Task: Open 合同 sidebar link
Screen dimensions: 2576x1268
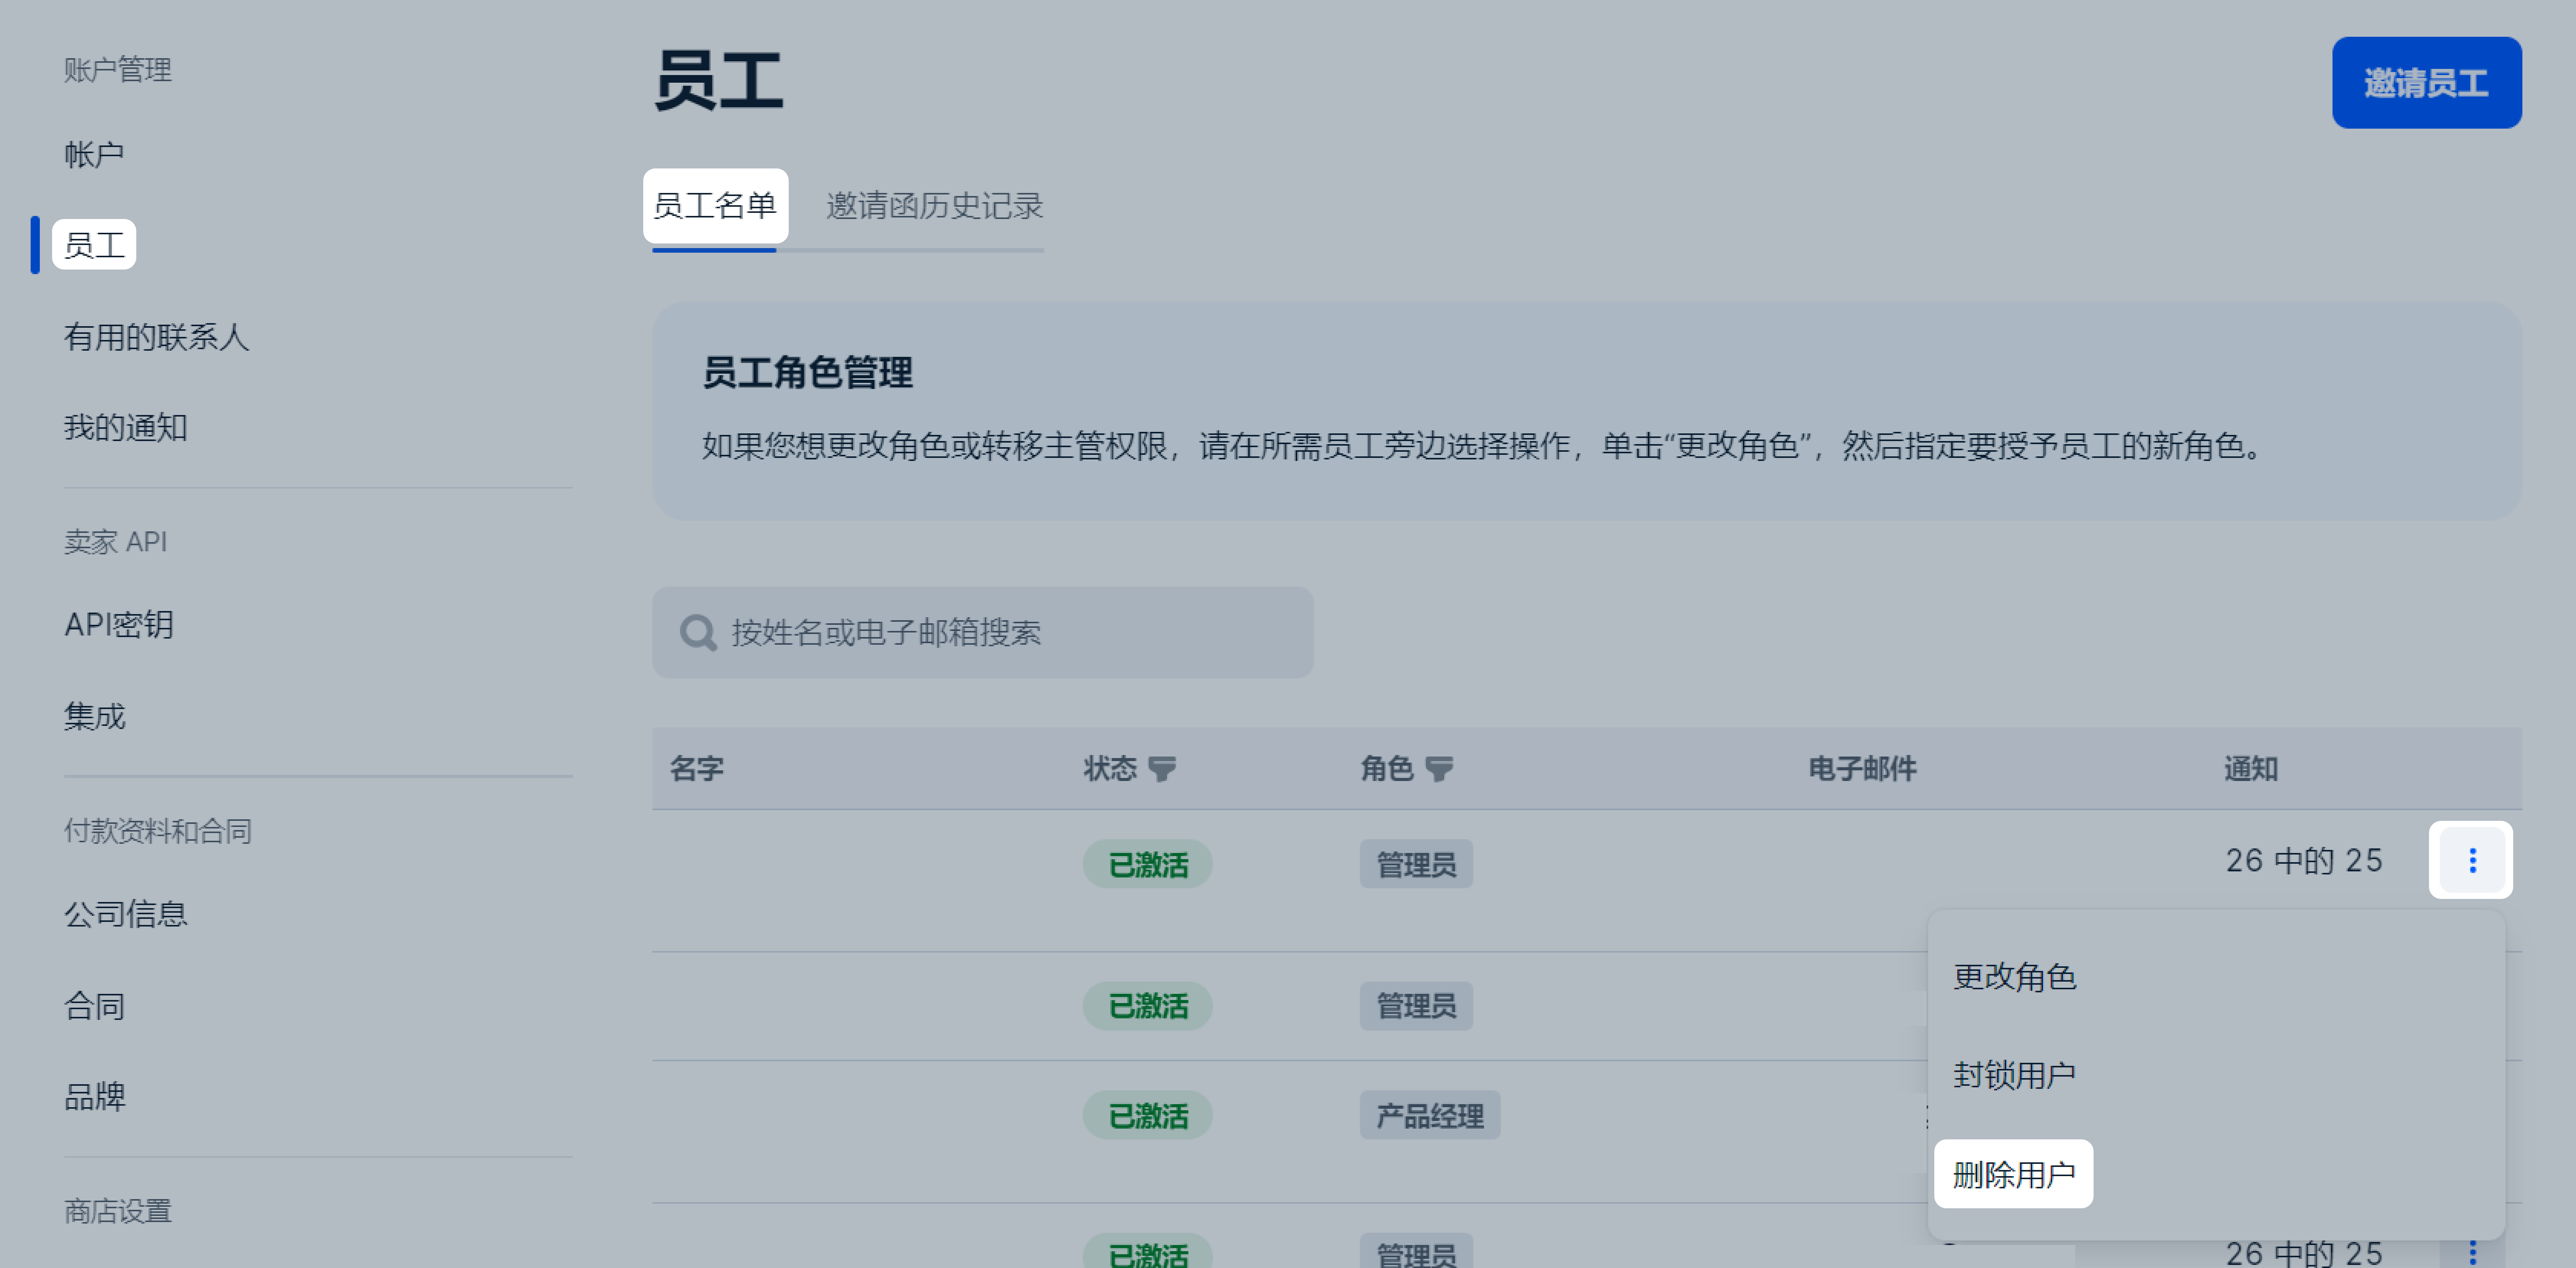Action: point(95,1006)
